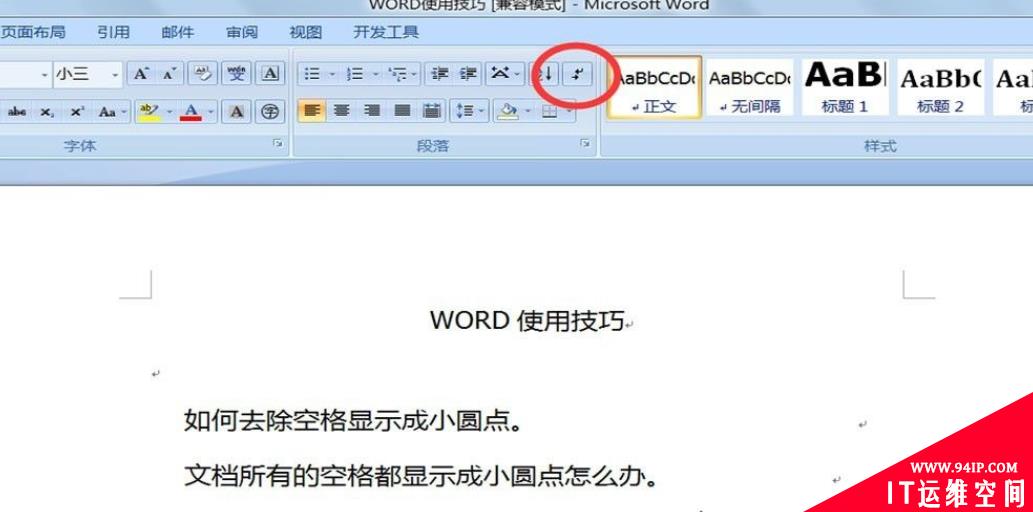Click the Character Border icon
Screen dimensions: 1033x512
tap(270, 74)
